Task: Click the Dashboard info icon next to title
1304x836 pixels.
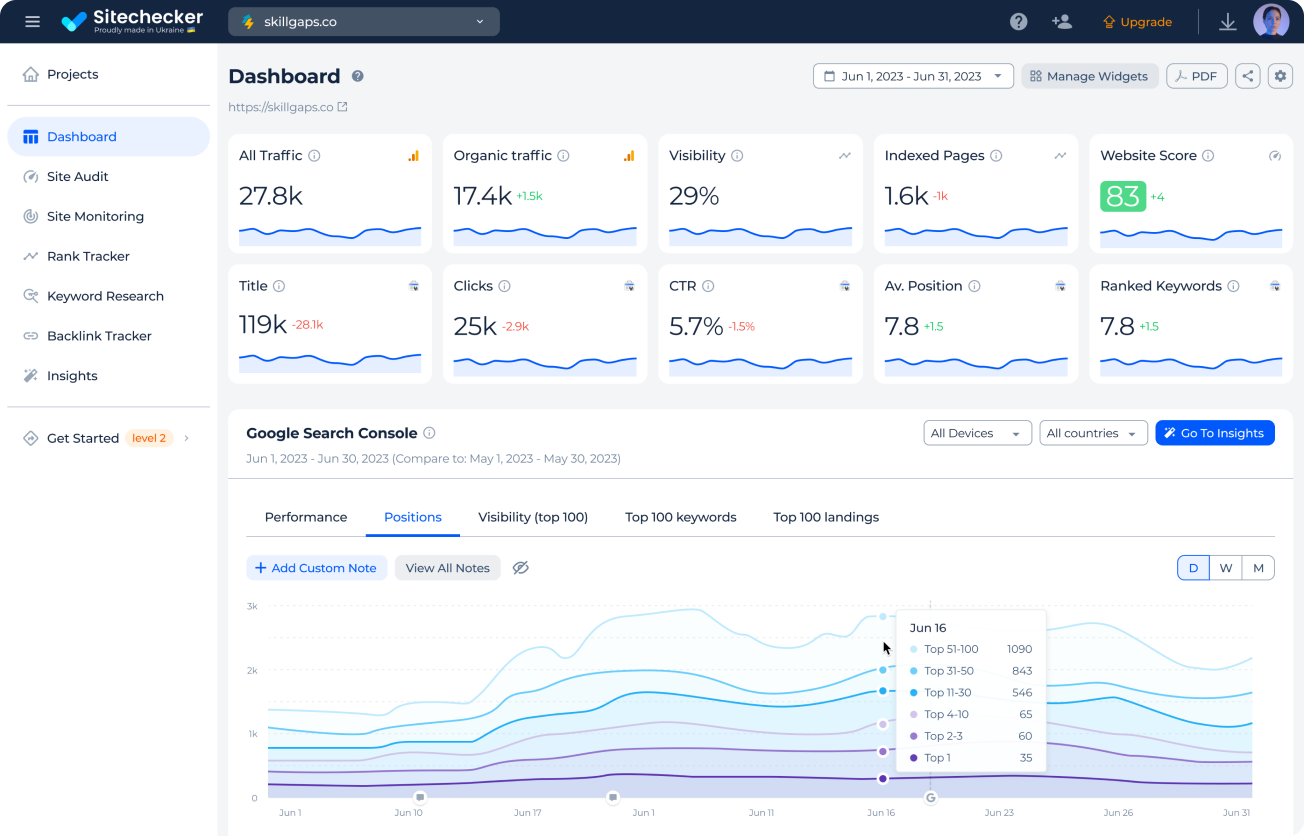Action: coord(357,76)
